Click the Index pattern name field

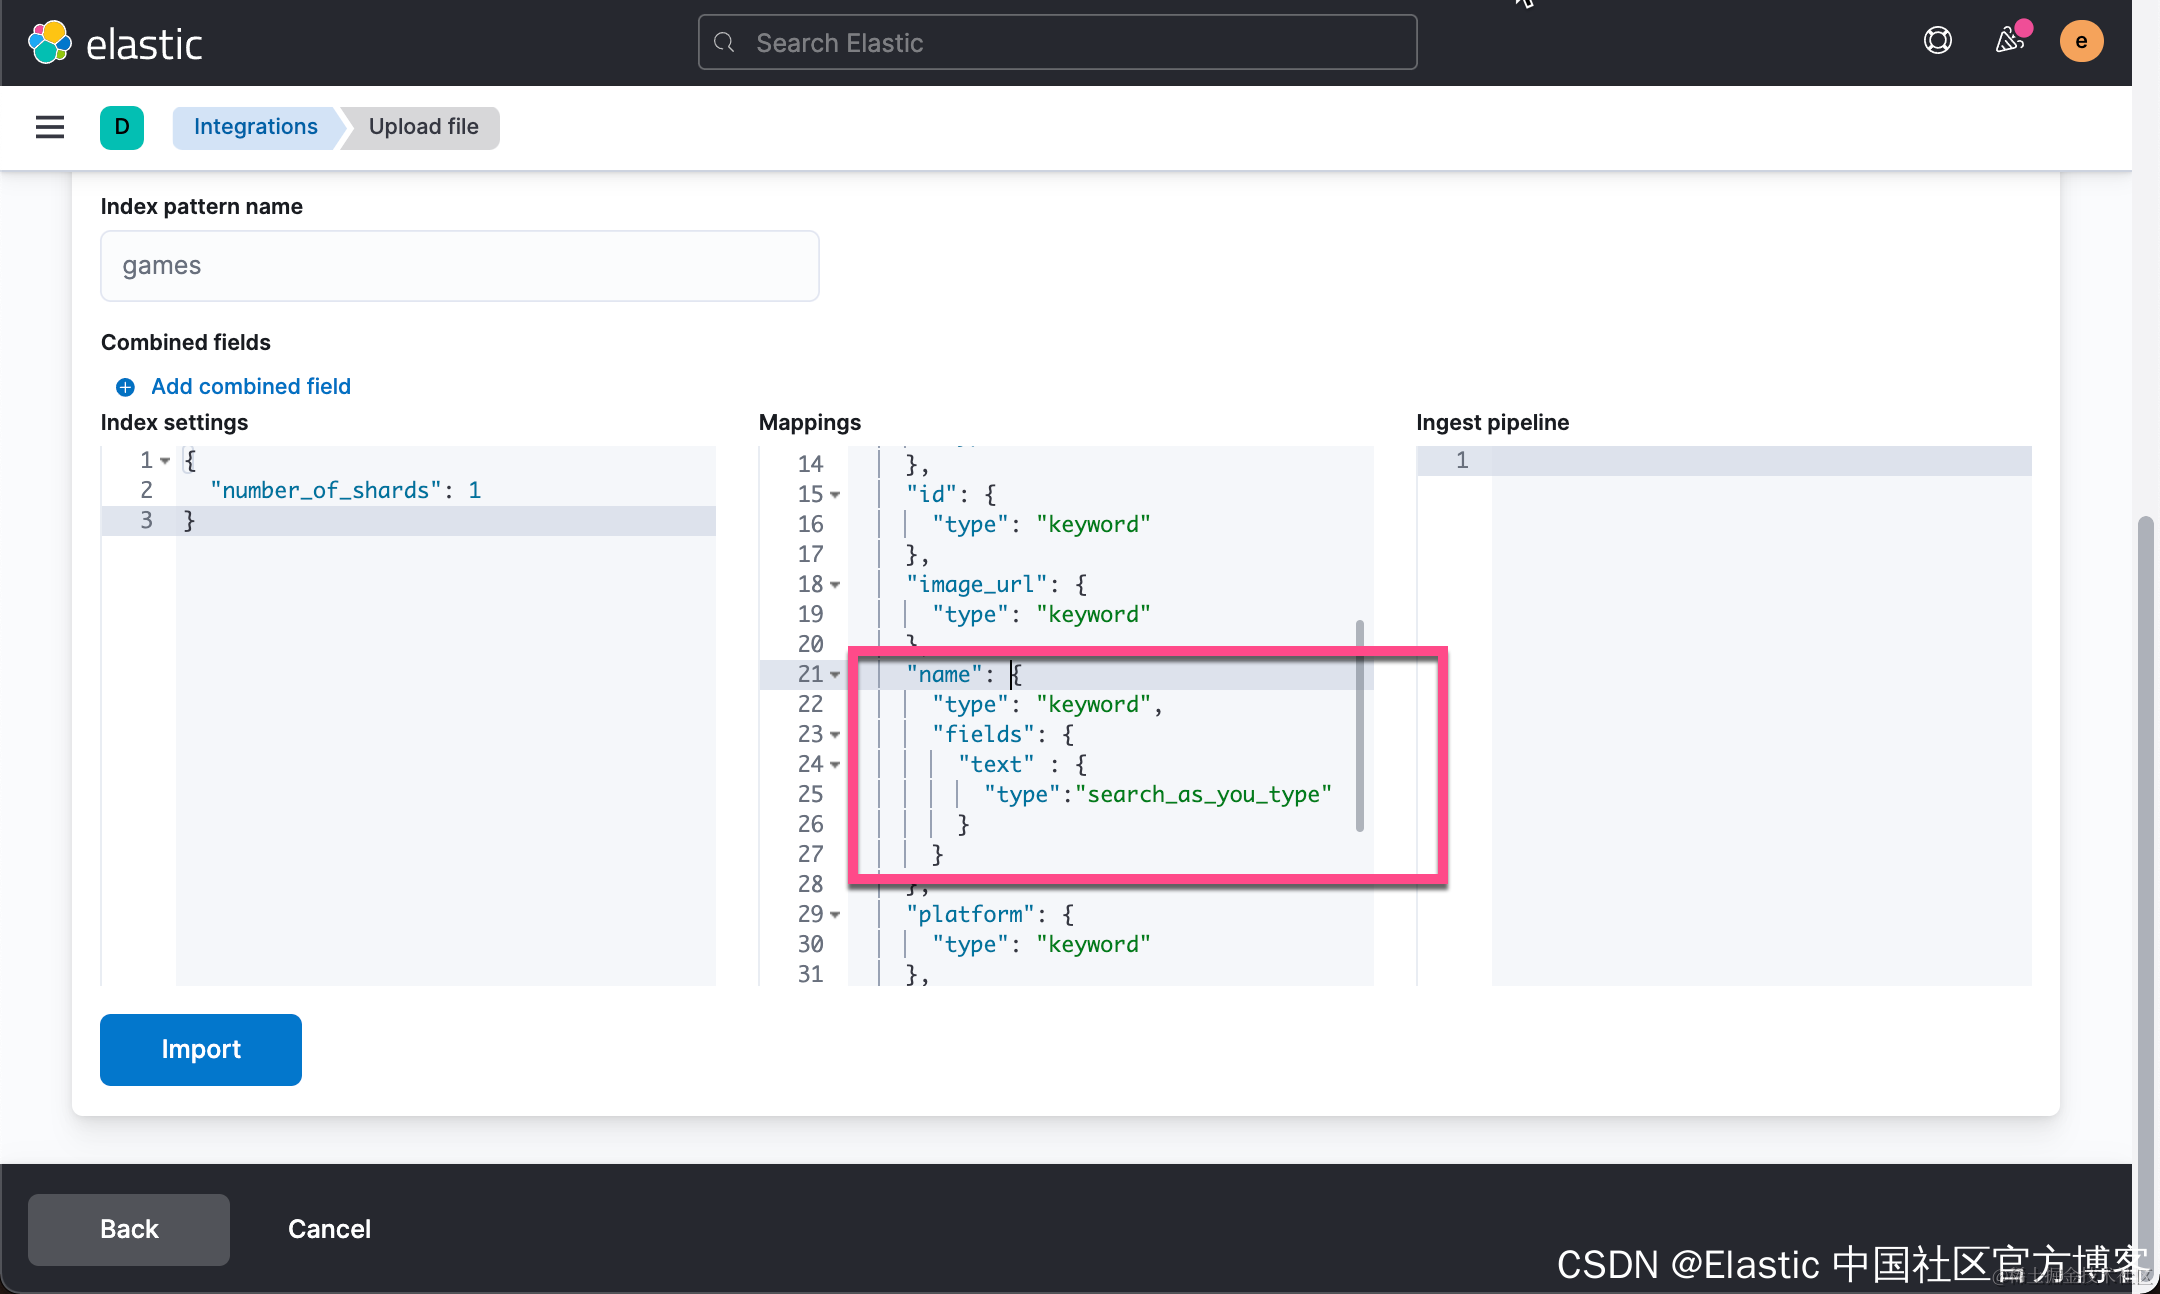click(460, 266)
